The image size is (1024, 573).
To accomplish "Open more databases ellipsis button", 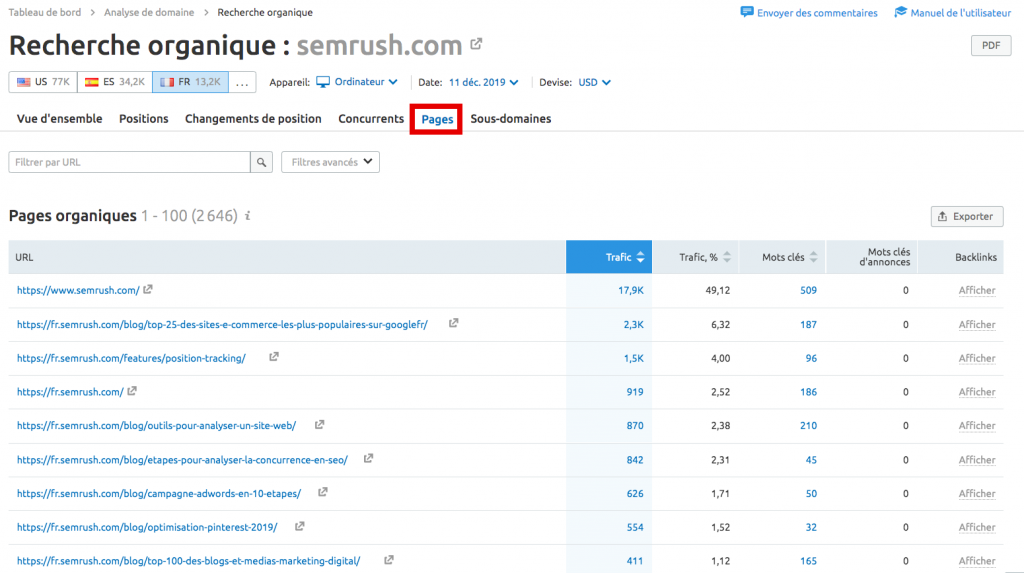I will (242, 82).
